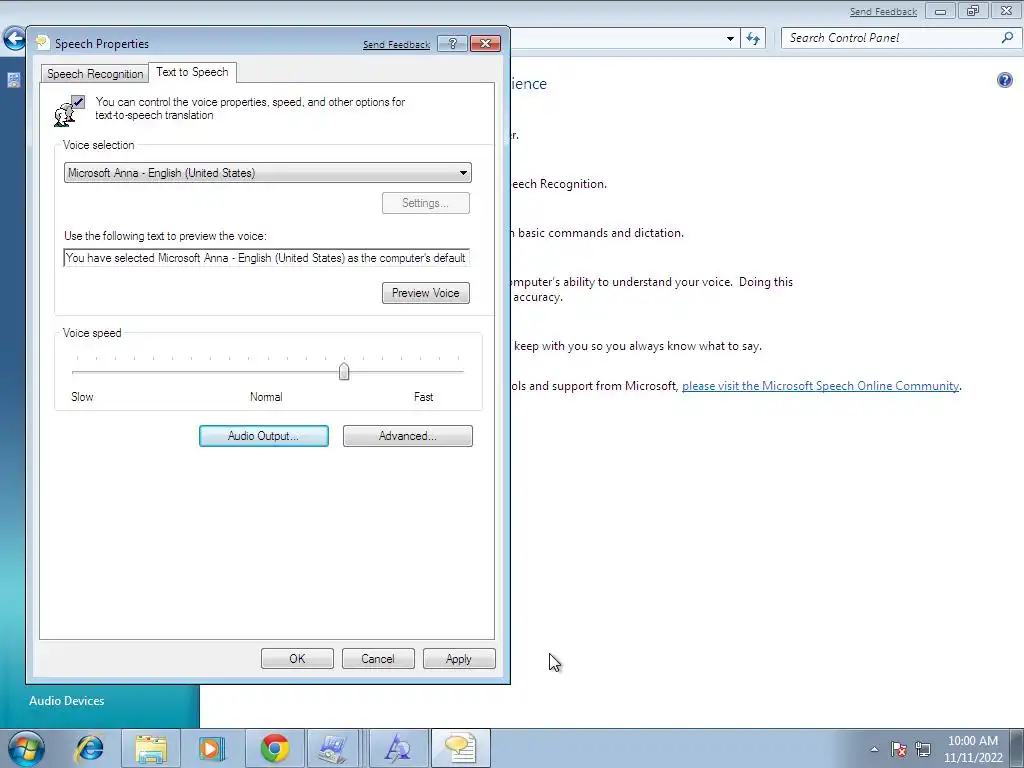Open Windows Explorer from the taskbar
Image resolution: width=1024 pixels, height=768 pixels.
tap(151, 748)
